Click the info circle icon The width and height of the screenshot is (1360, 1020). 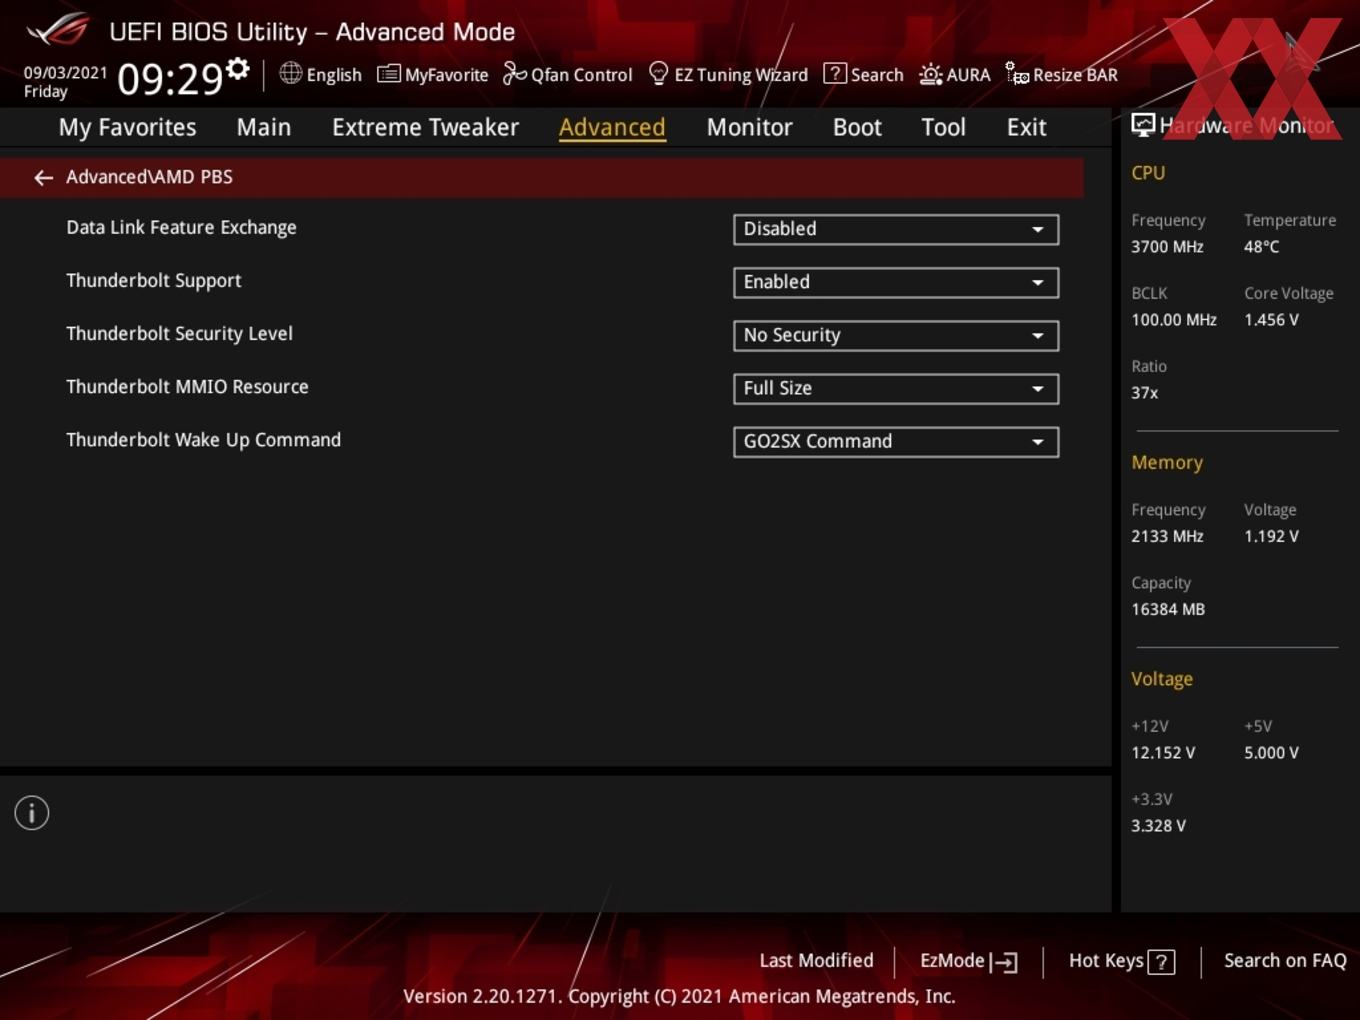coord(32,813)
